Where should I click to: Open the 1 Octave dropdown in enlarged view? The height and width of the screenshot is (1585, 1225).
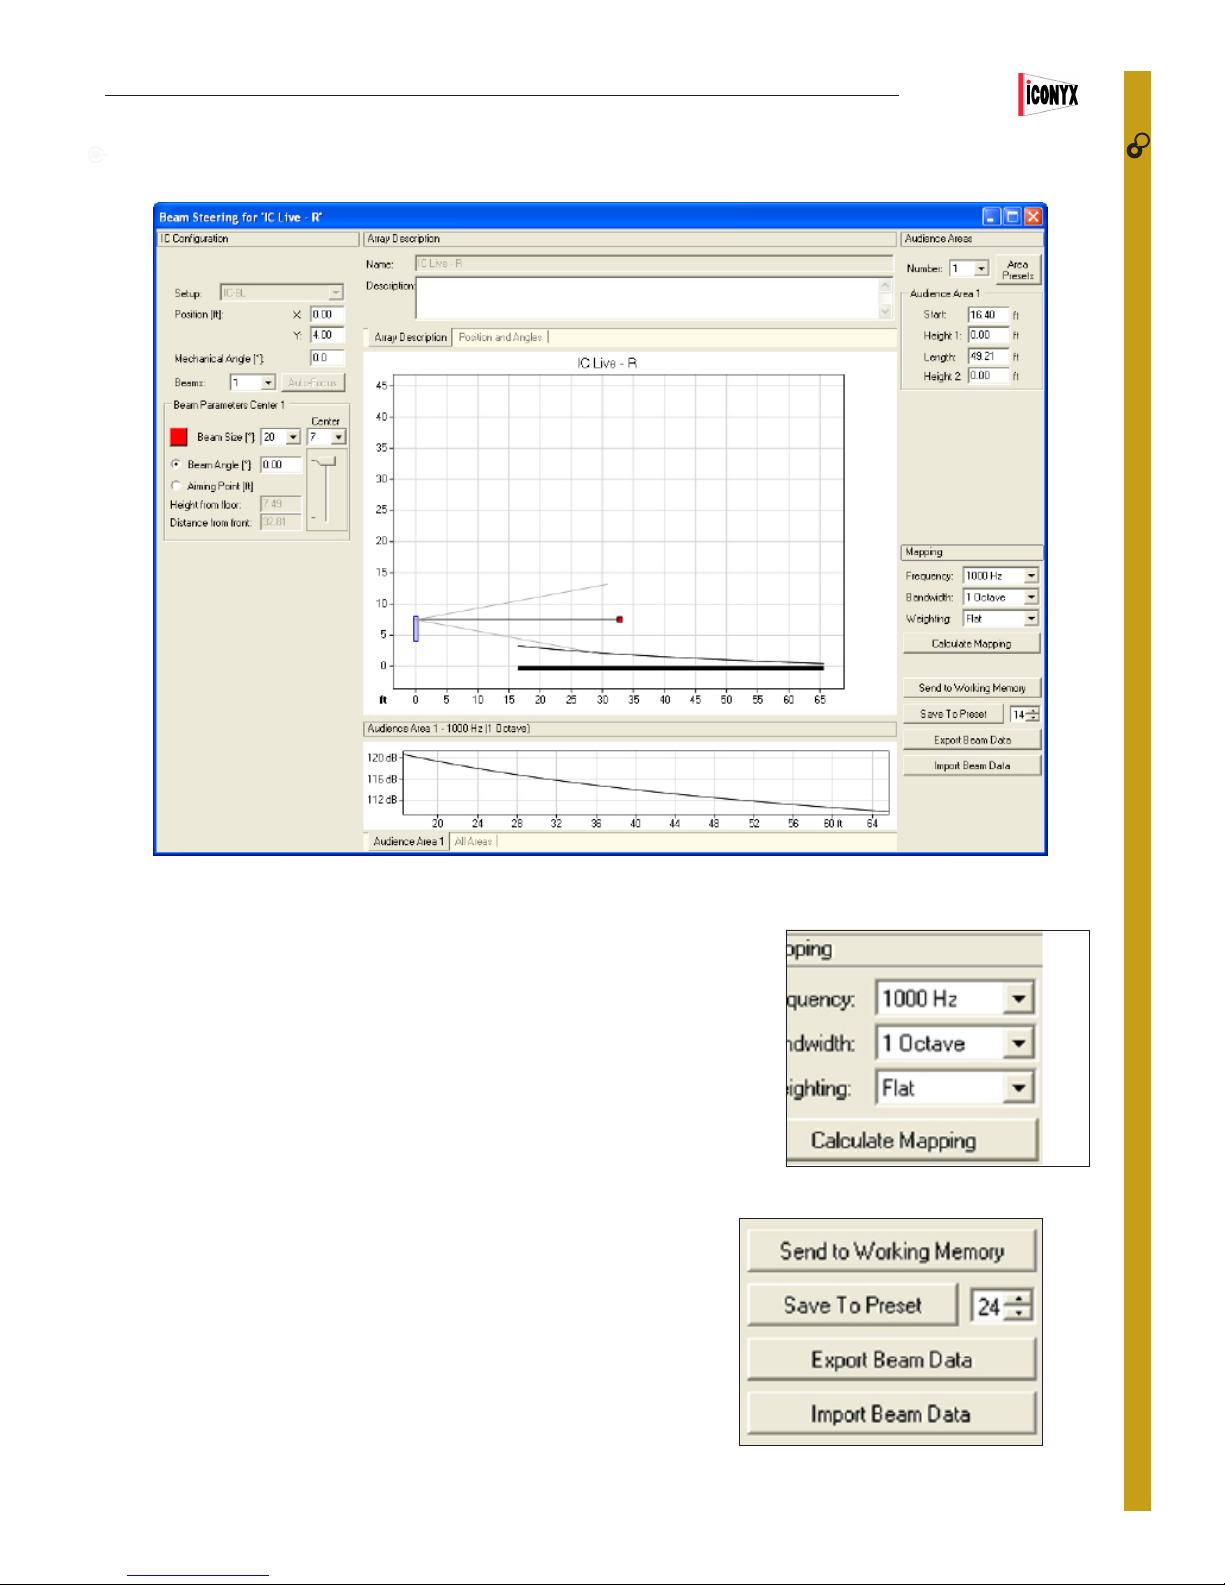(1018, 1043)
